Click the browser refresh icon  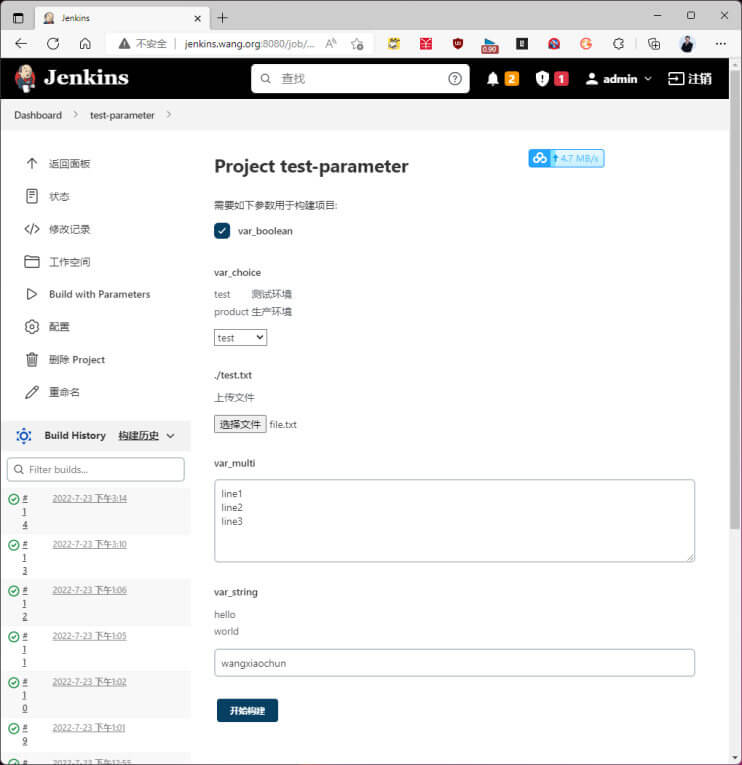click(53, 44)
